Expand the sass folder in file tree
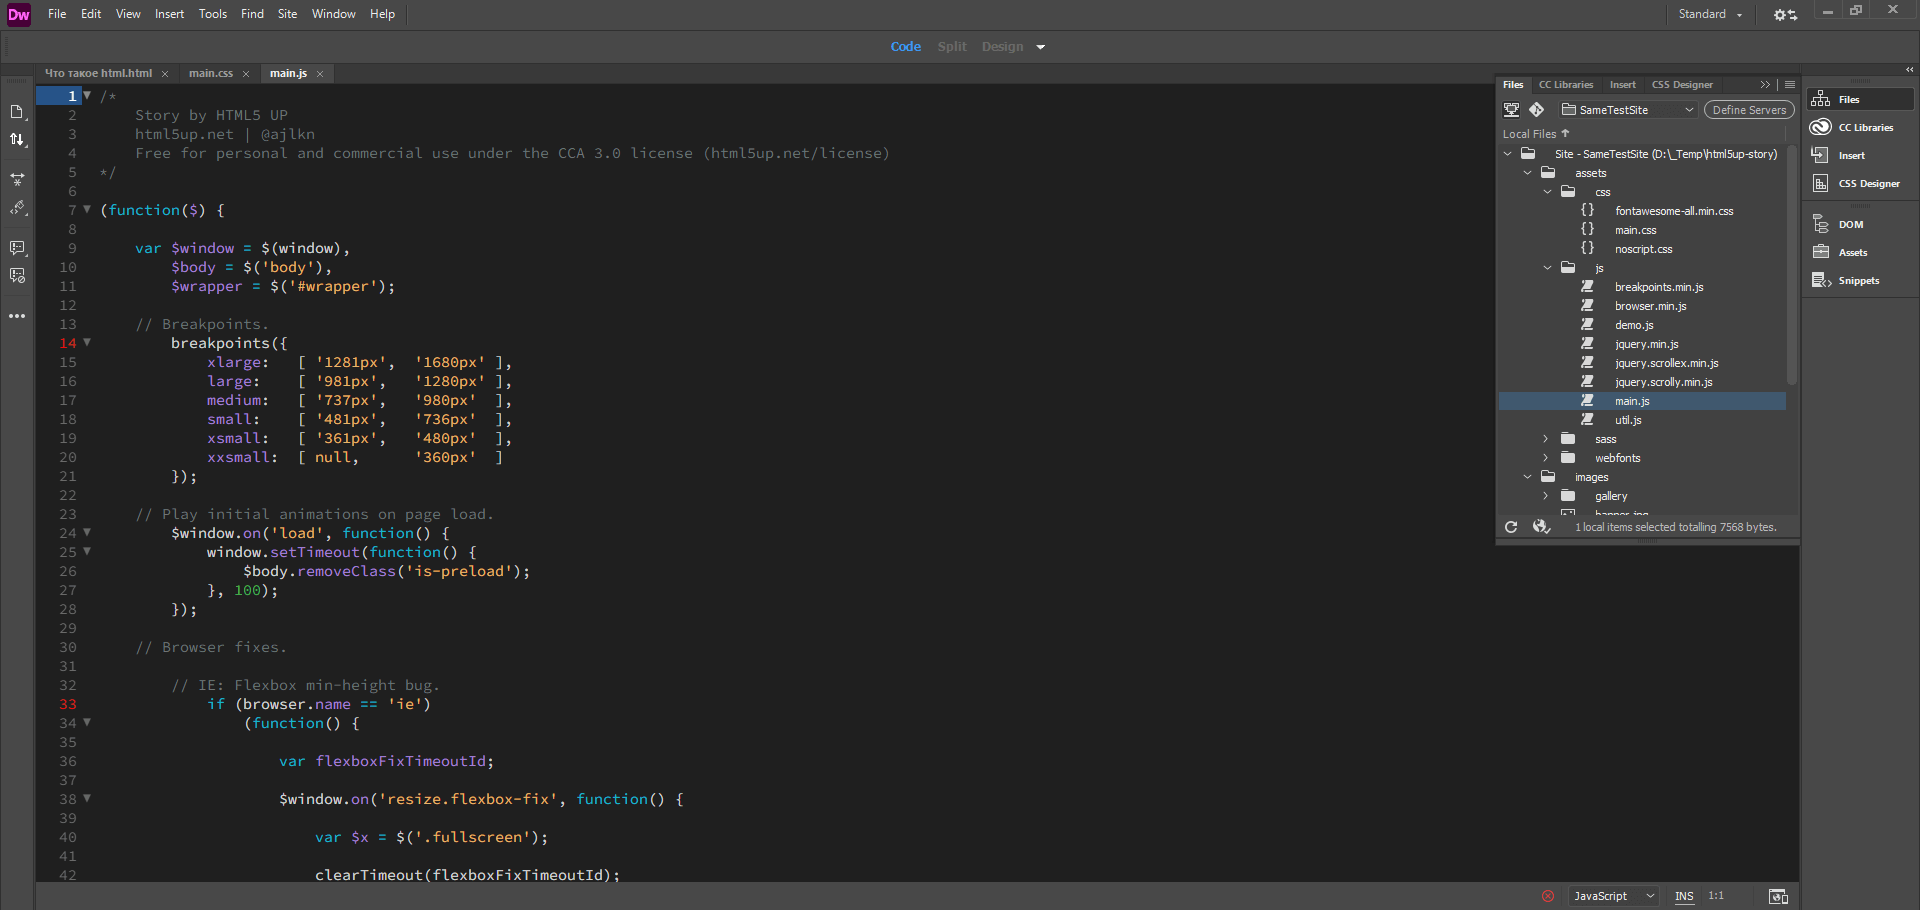 1546,439
